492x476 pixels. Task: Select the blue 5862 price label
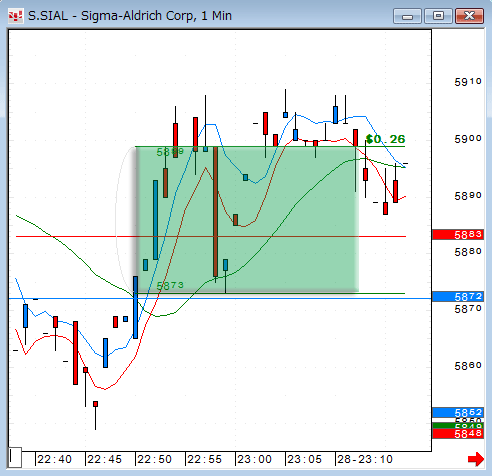click(x=458, y=412)
